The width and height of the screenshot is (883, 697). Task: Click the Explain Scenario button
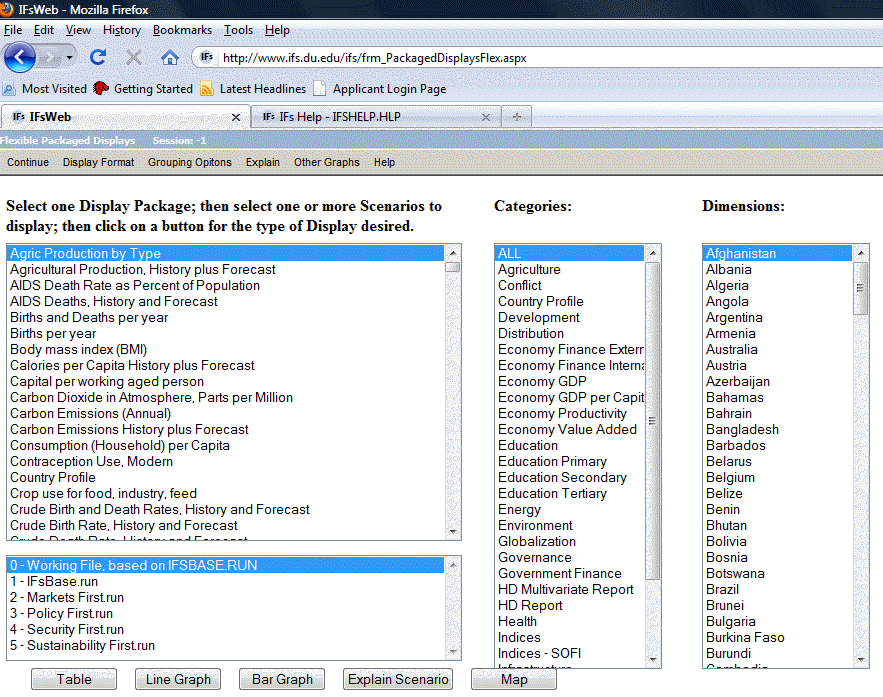[397, 679]
